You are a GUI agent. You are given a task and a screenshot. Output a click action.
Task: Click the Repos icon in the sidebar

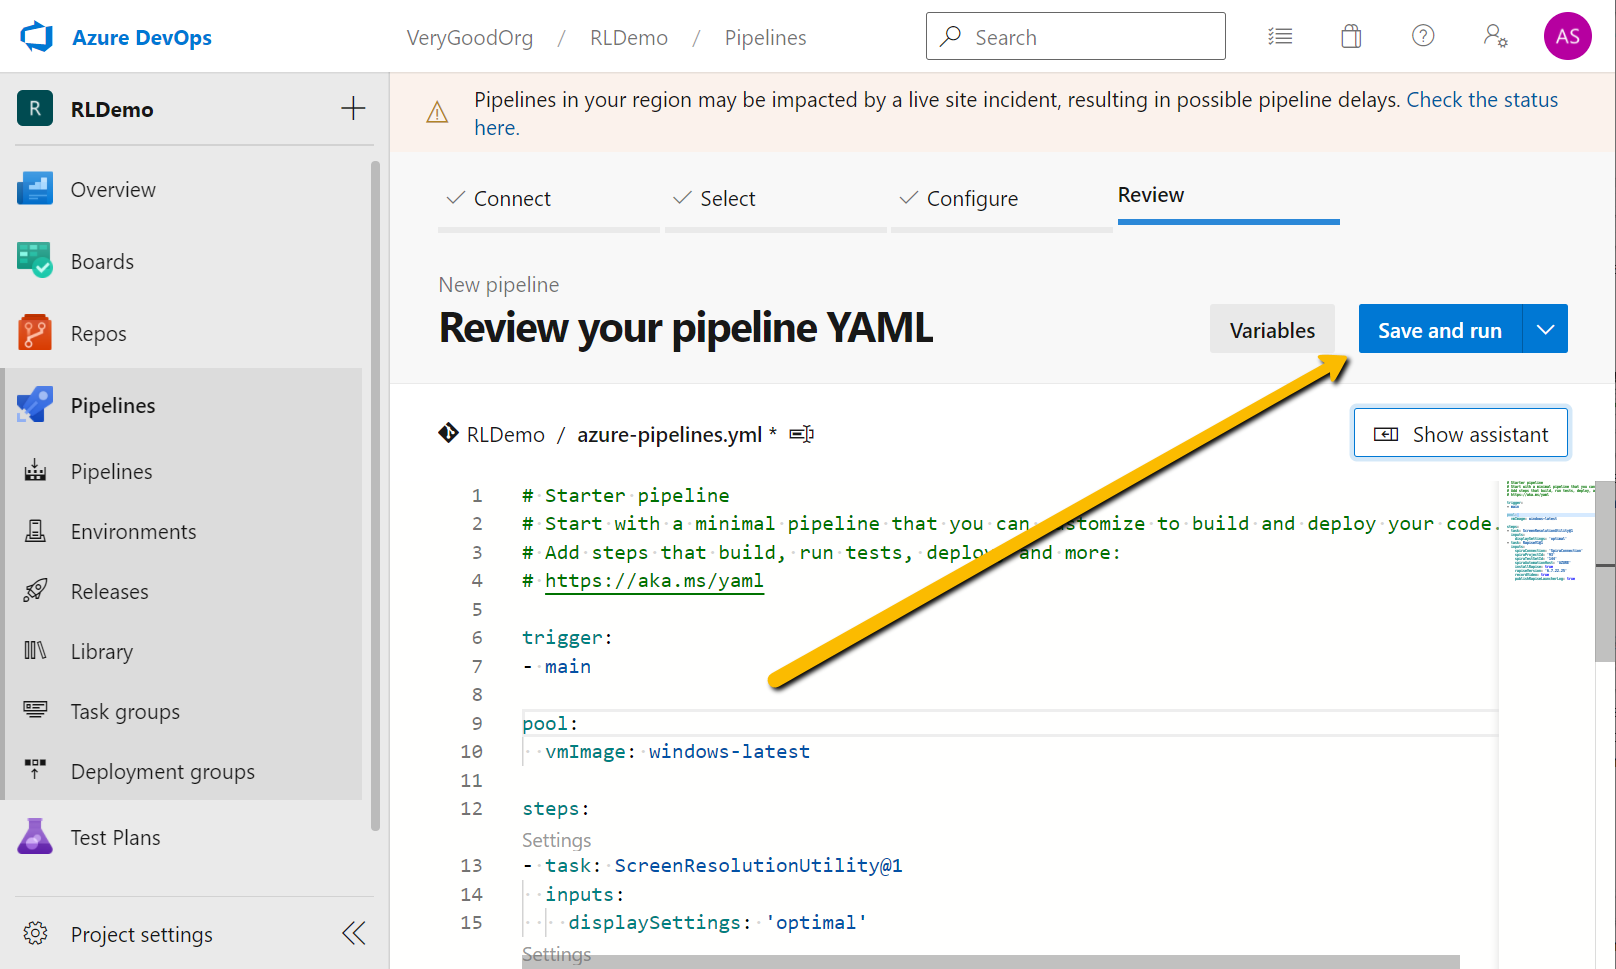pyautogui.click(x=35, y=333)
